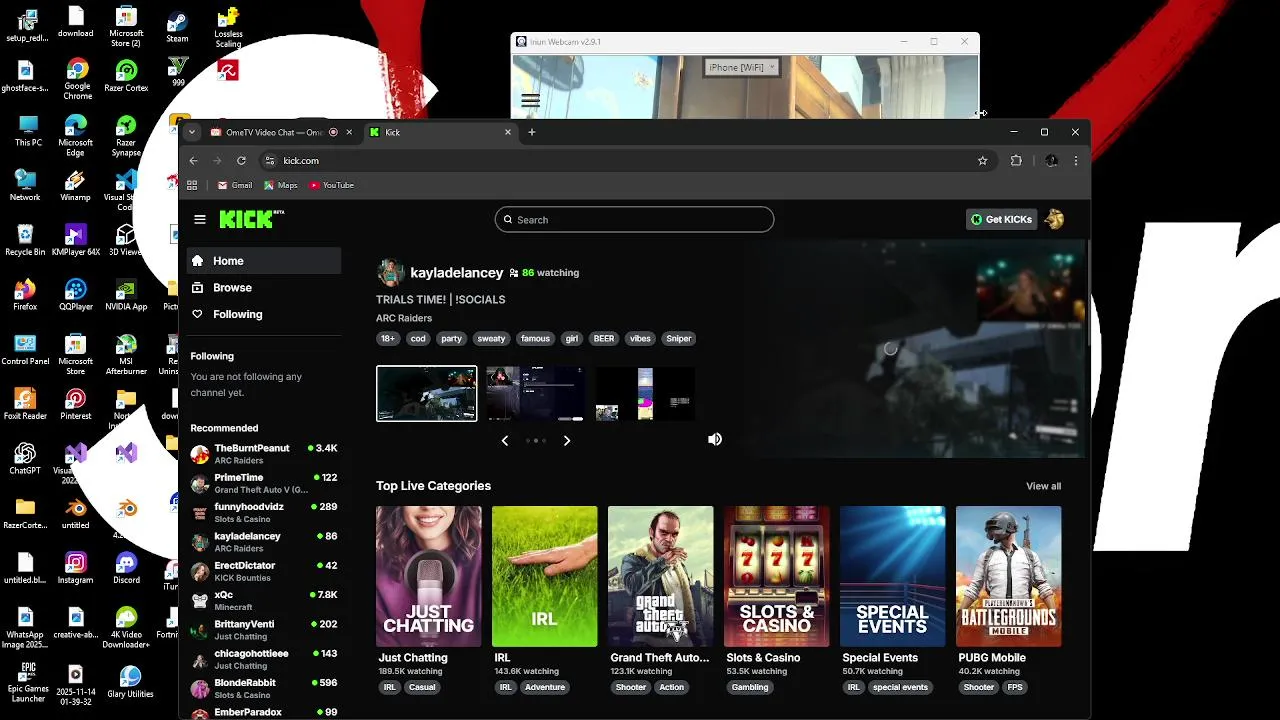
Task: Select Browse in Kick sidebar
Action: [x=264, y=288]
